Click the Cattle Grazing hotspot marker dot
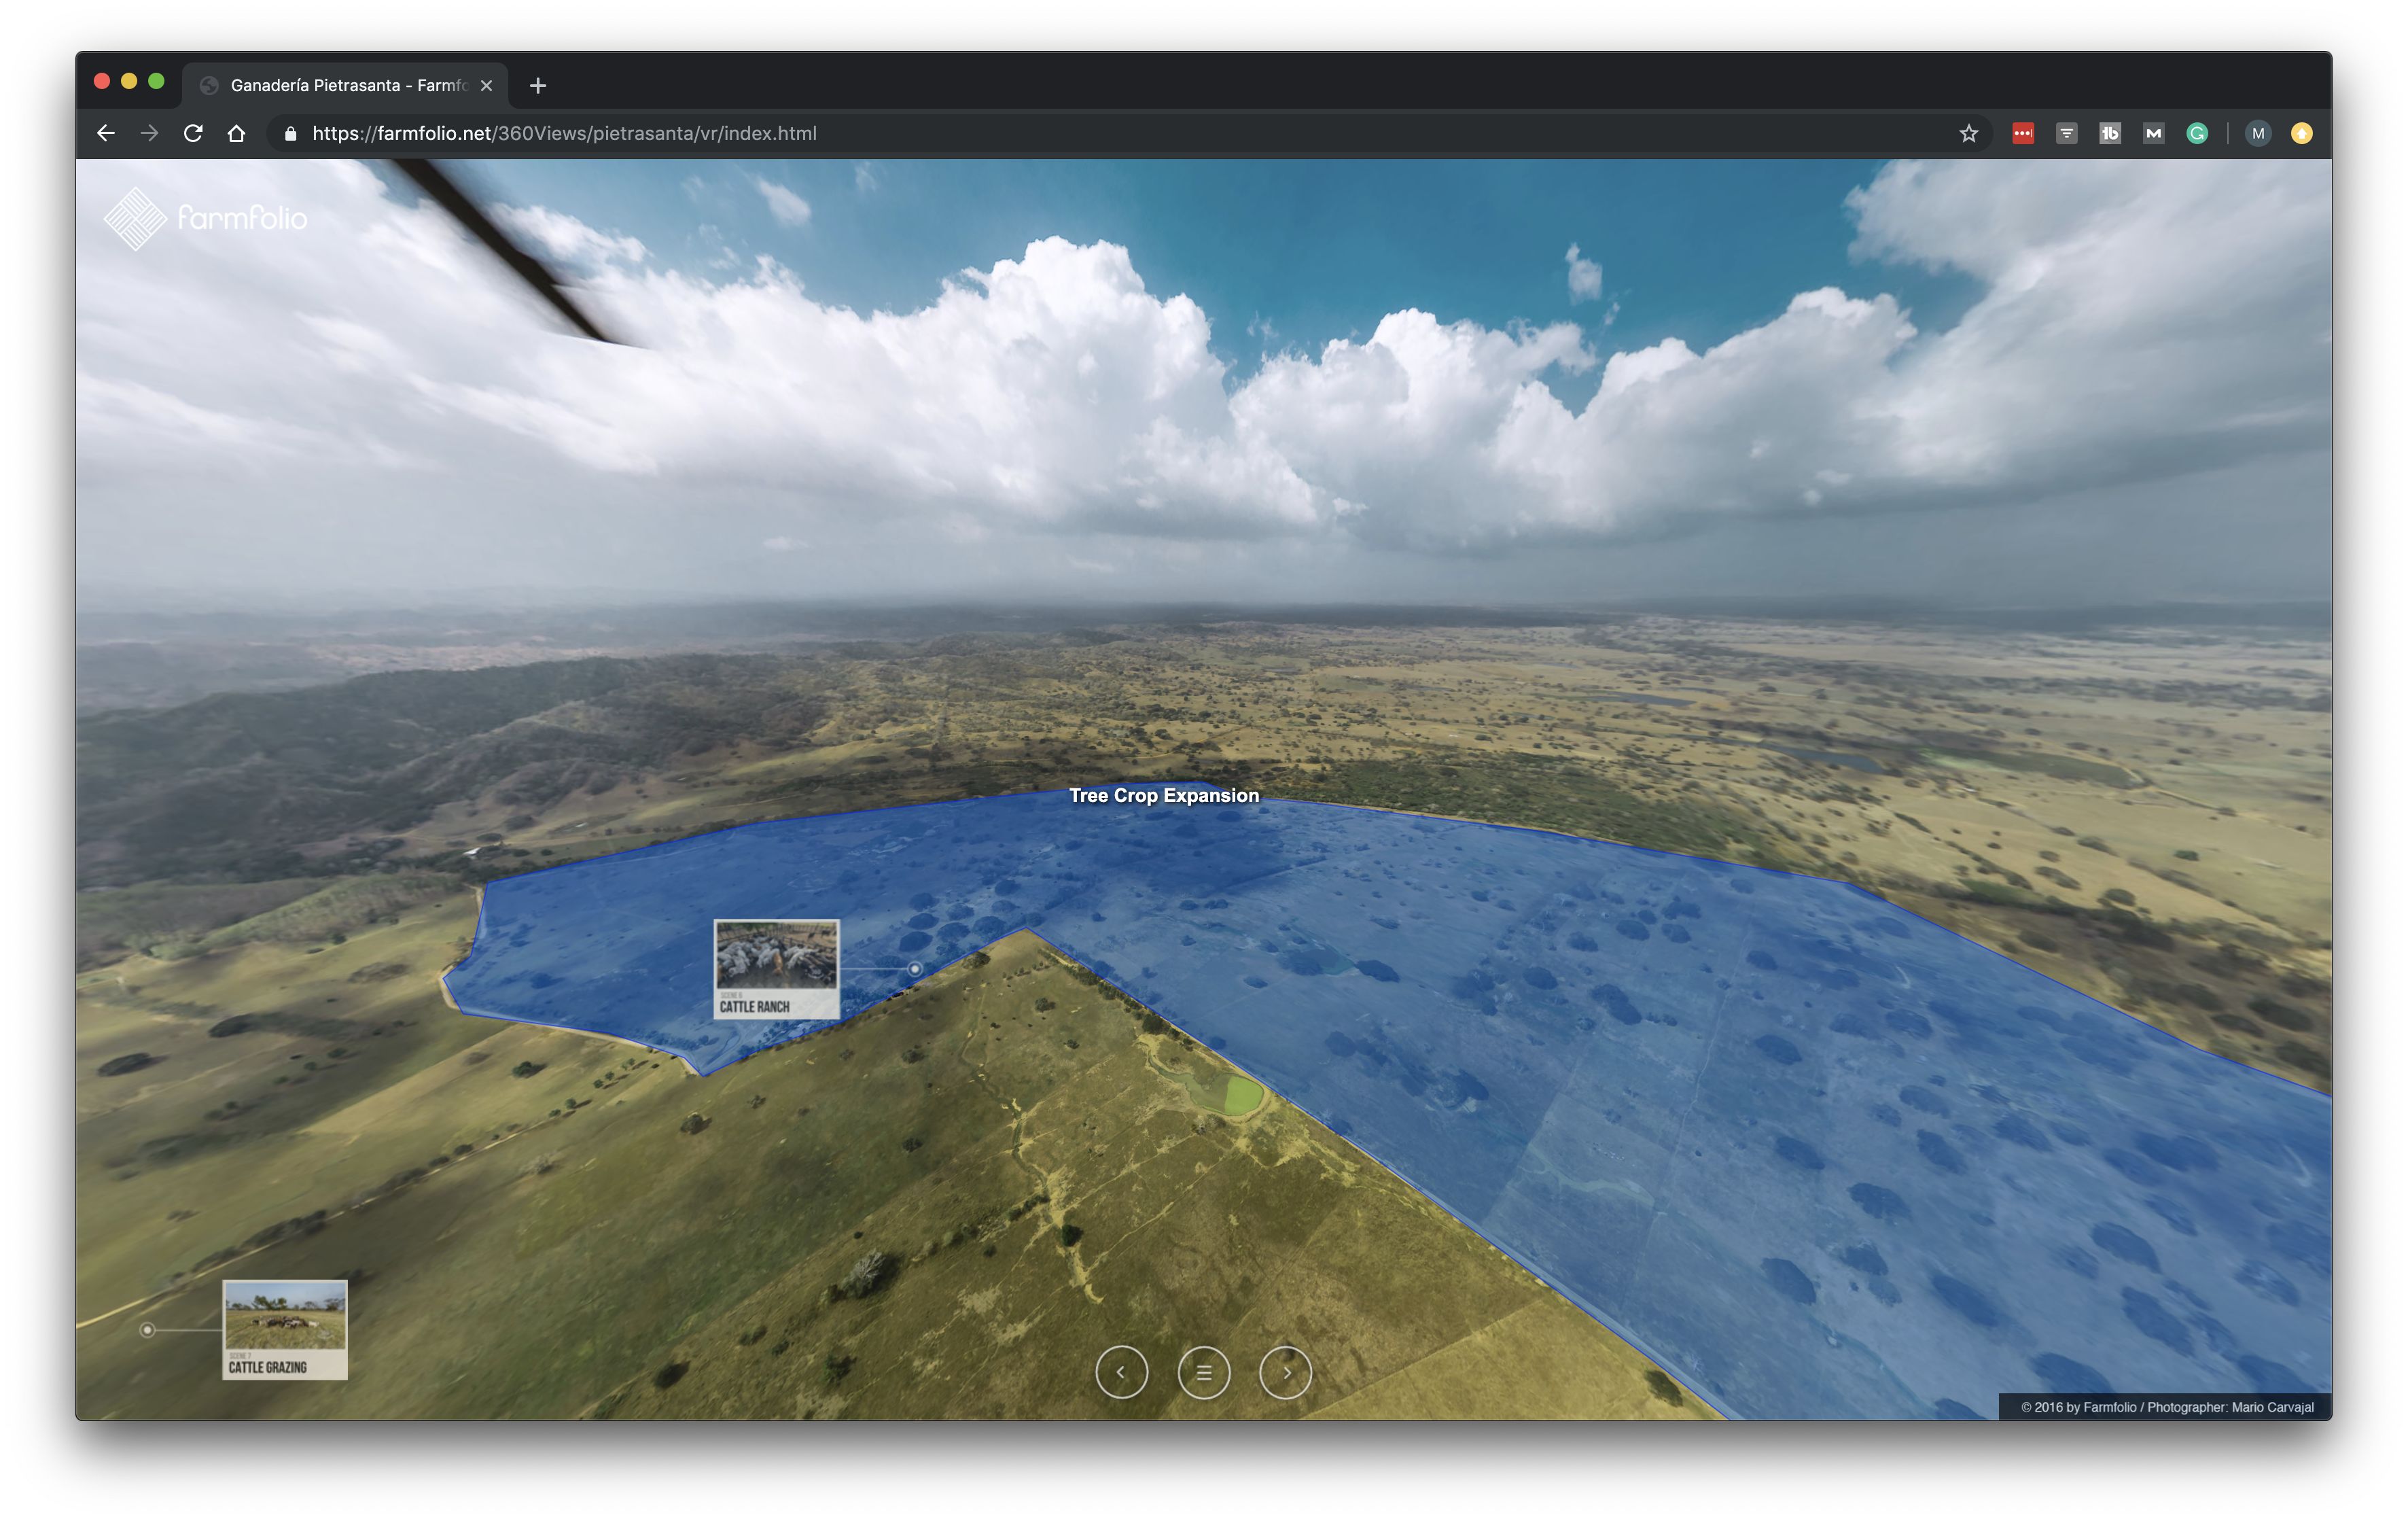Image resolution: width=2408 pixels, height=1521 pixels. pos(147,1329)
